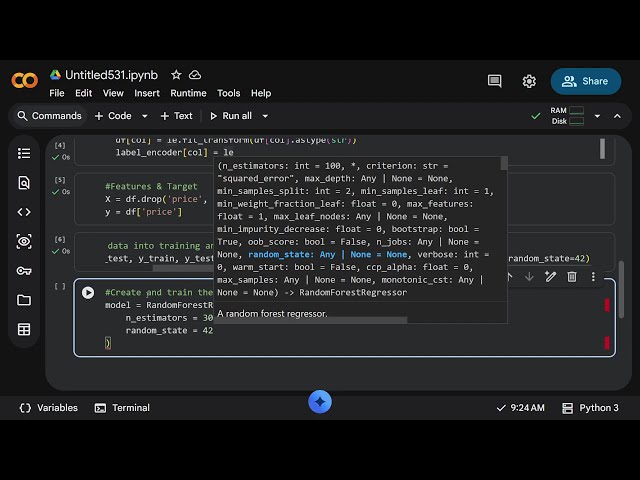
Task: Click the cloud save status icon
Action: (195, 75)
